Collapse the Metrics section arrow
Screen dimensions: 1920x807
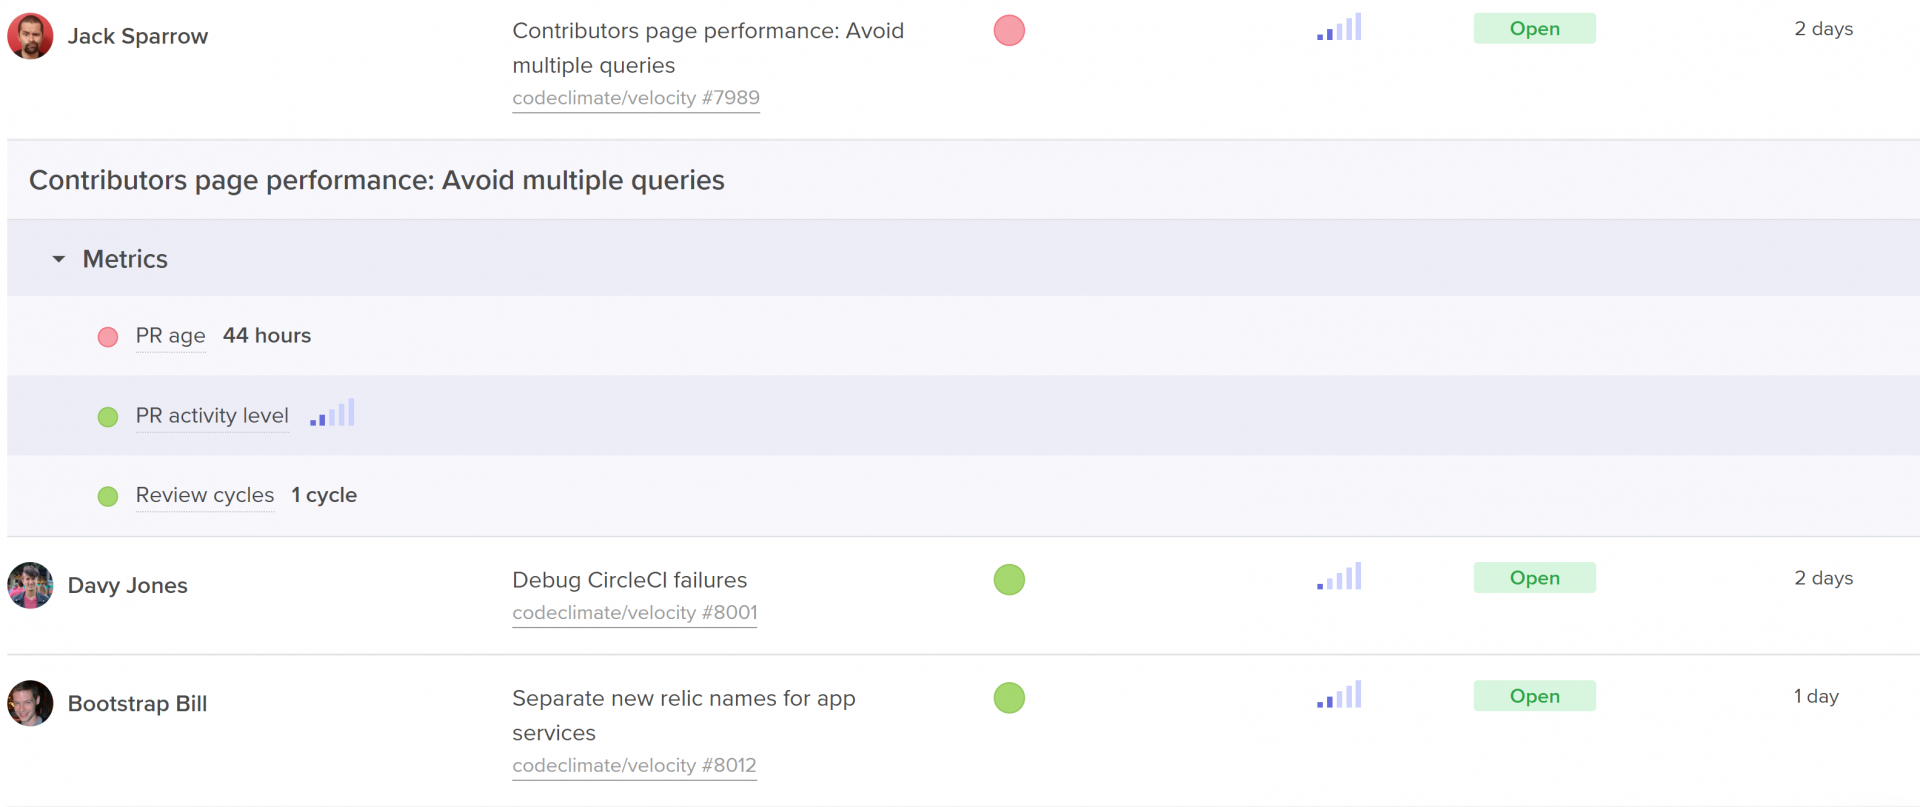[x=59, y=259]
